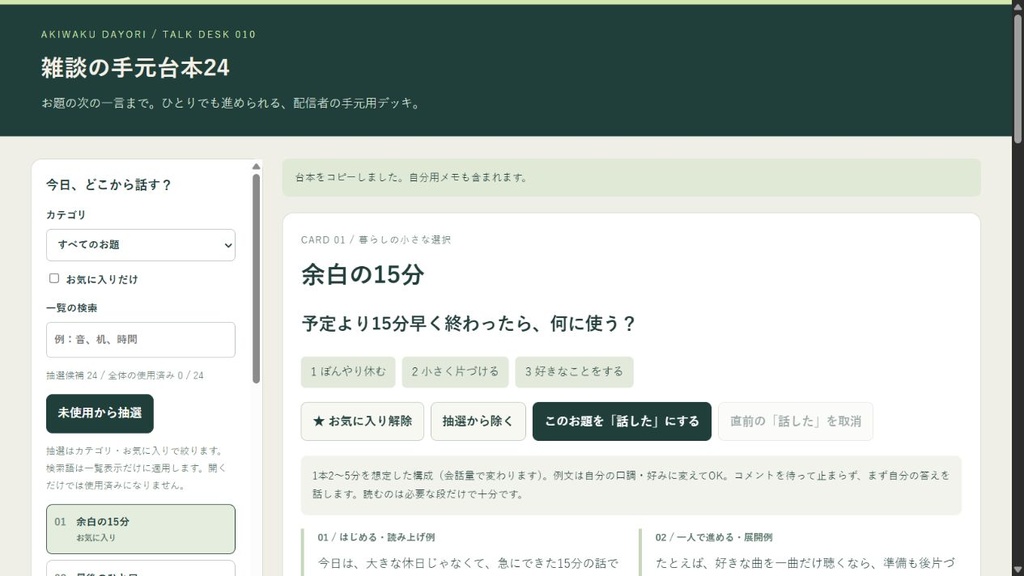Focus the 一覧の検索 search field

coord(140,340)
